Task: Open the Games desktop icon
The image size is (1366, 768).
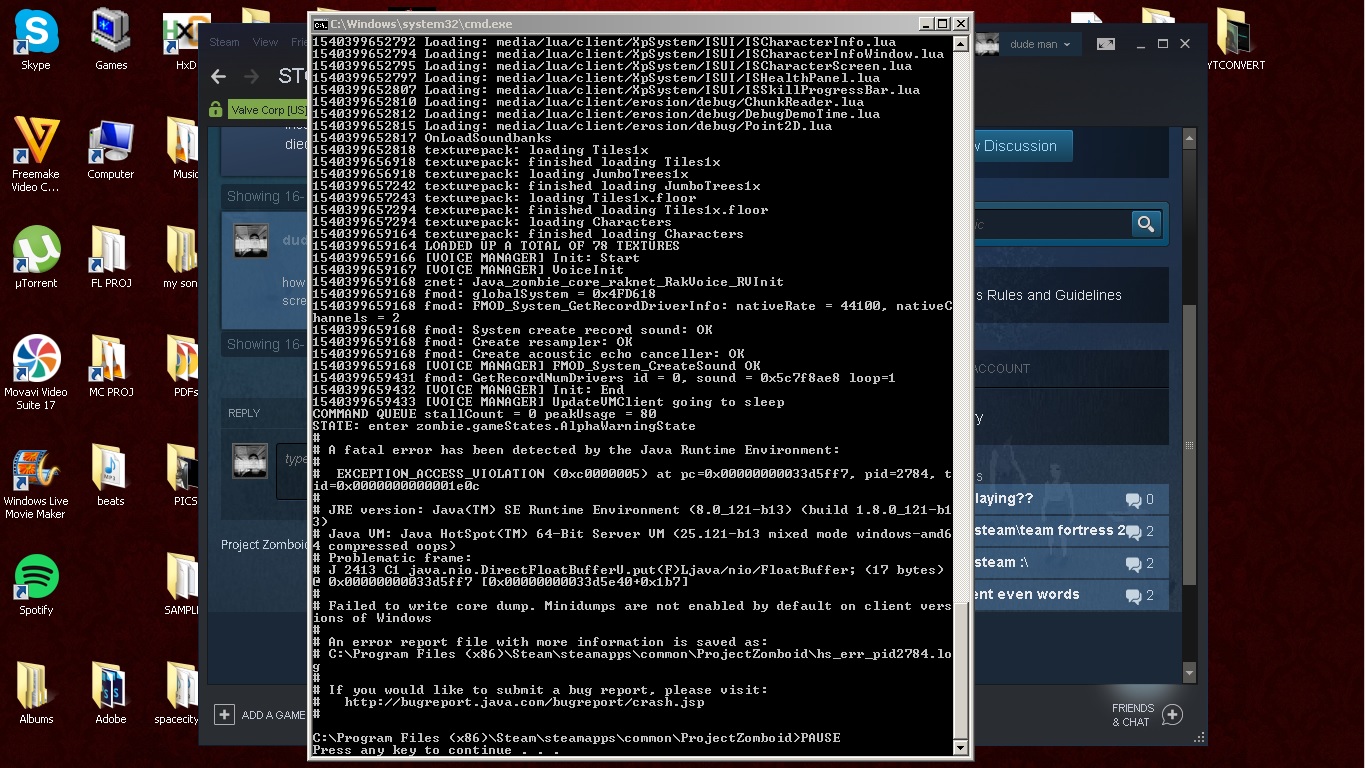Action: (111, 38)
